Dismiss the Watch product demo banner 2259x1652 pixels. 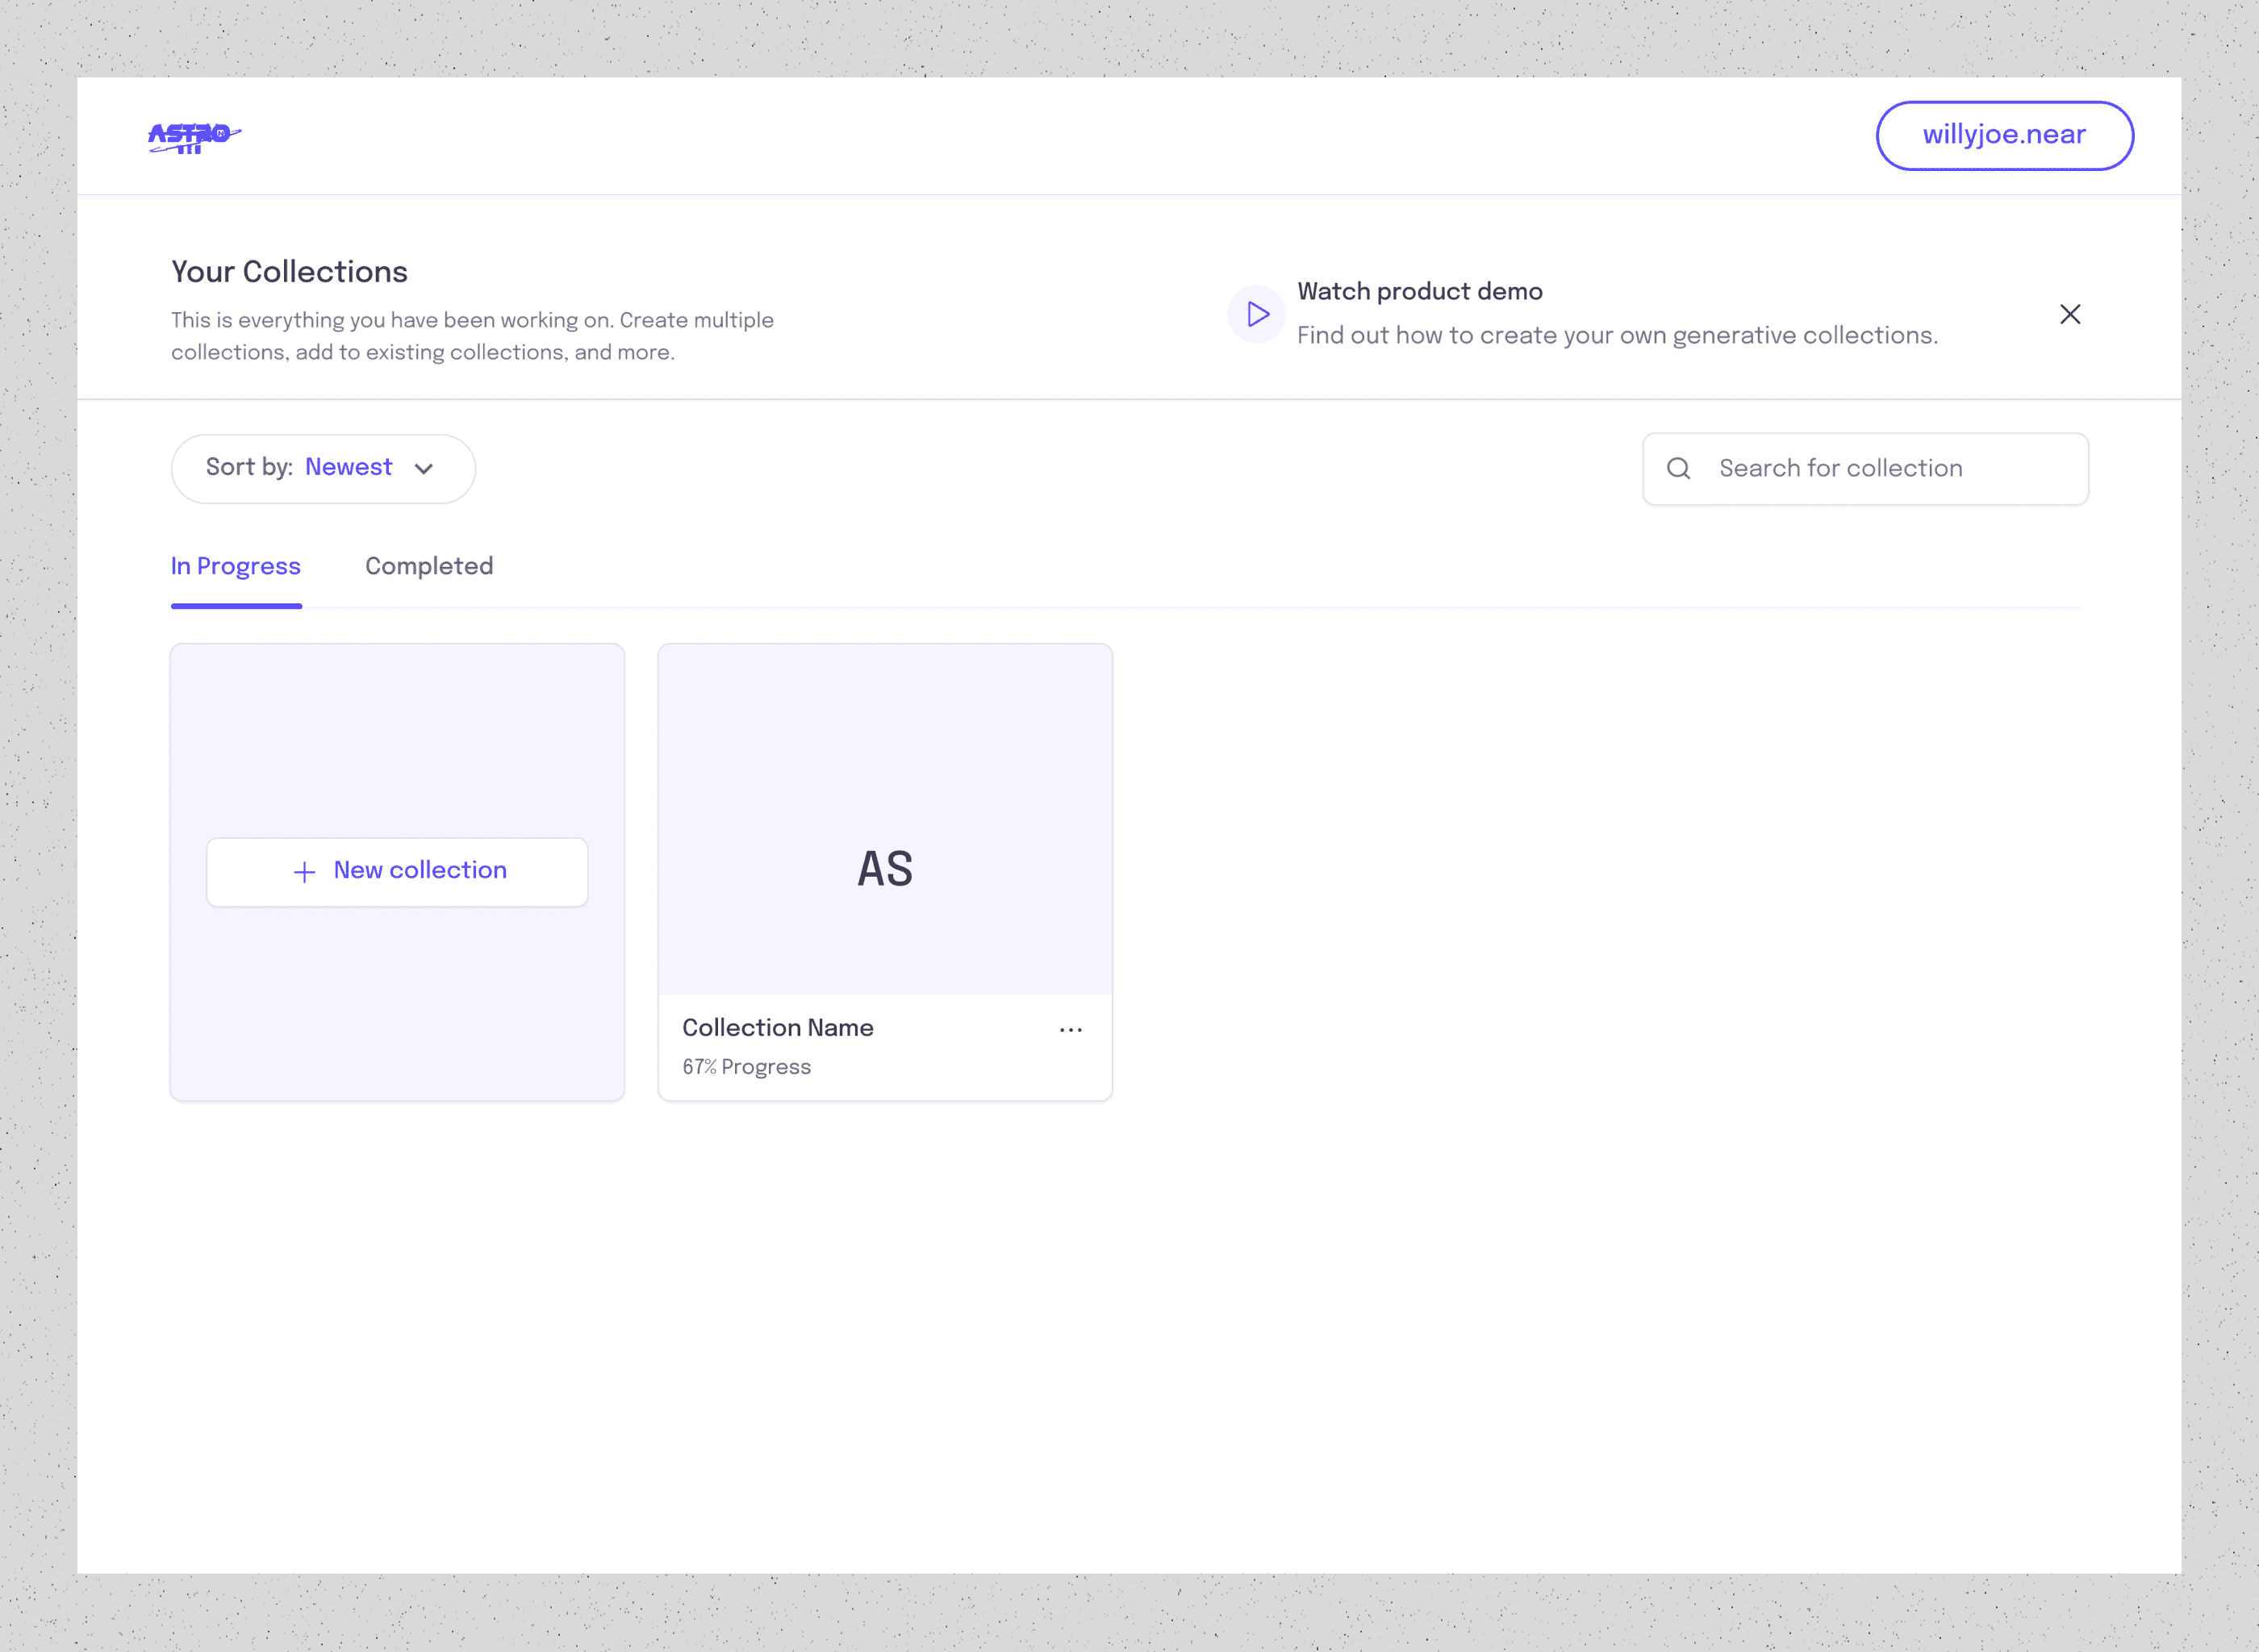pos(2069,314)
